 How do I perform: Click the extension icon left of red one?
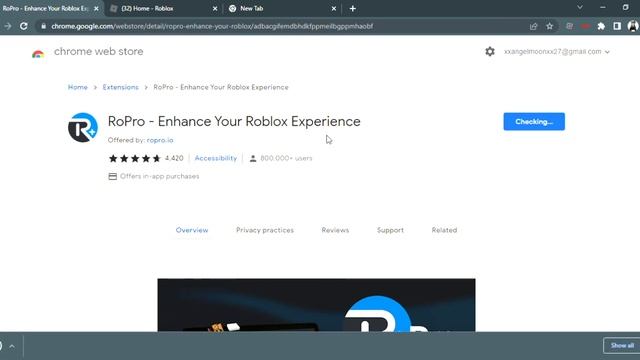click(x=569, y=26)
